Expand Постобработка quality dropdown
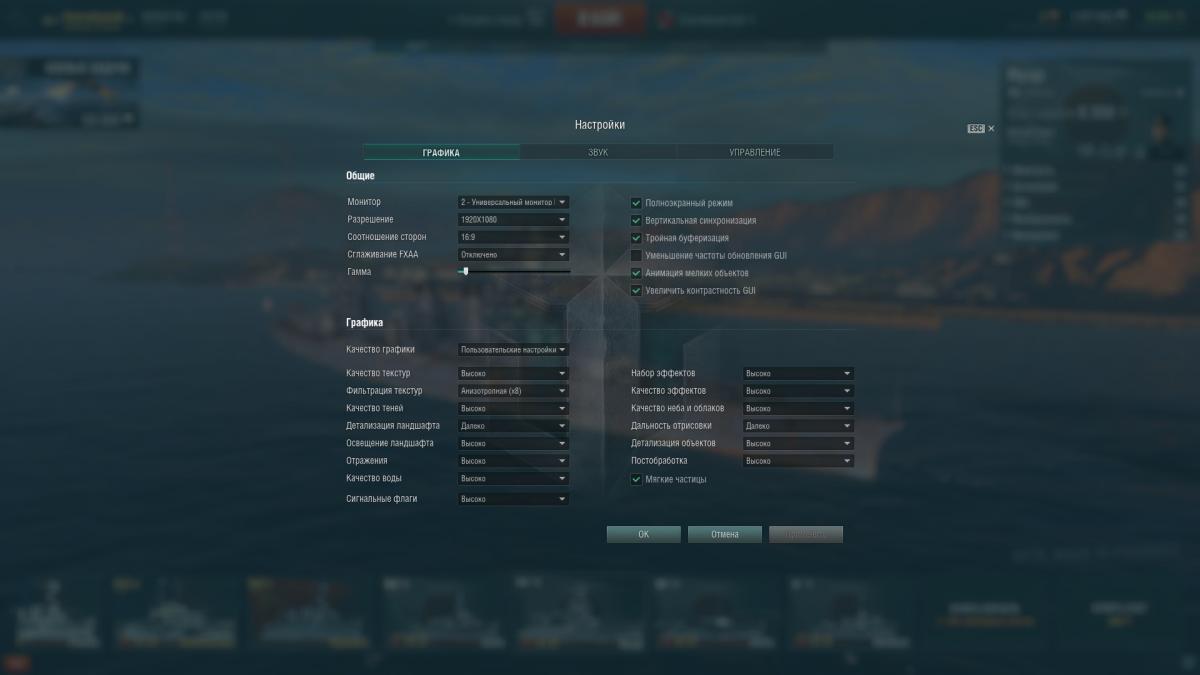Viewport: 1200px width, 675px height. (x=798, y=461)
